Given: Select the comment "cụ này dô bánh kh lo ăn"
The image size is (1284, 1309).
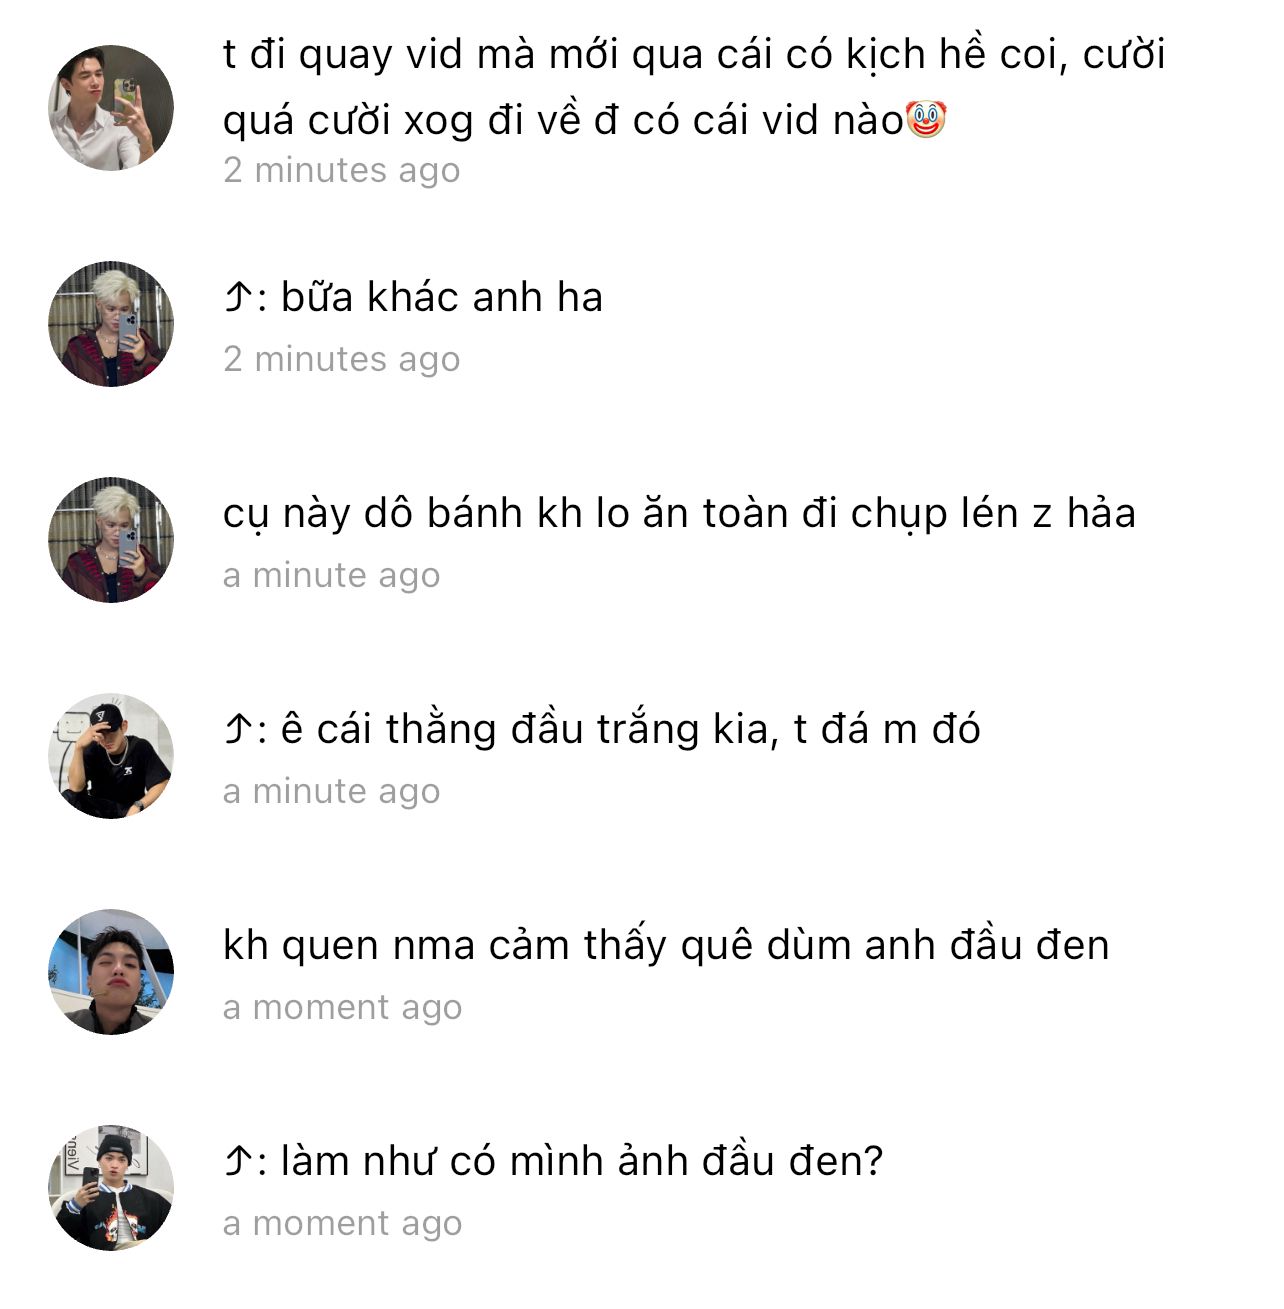Looking at the screenshot, I should [679, 514].
